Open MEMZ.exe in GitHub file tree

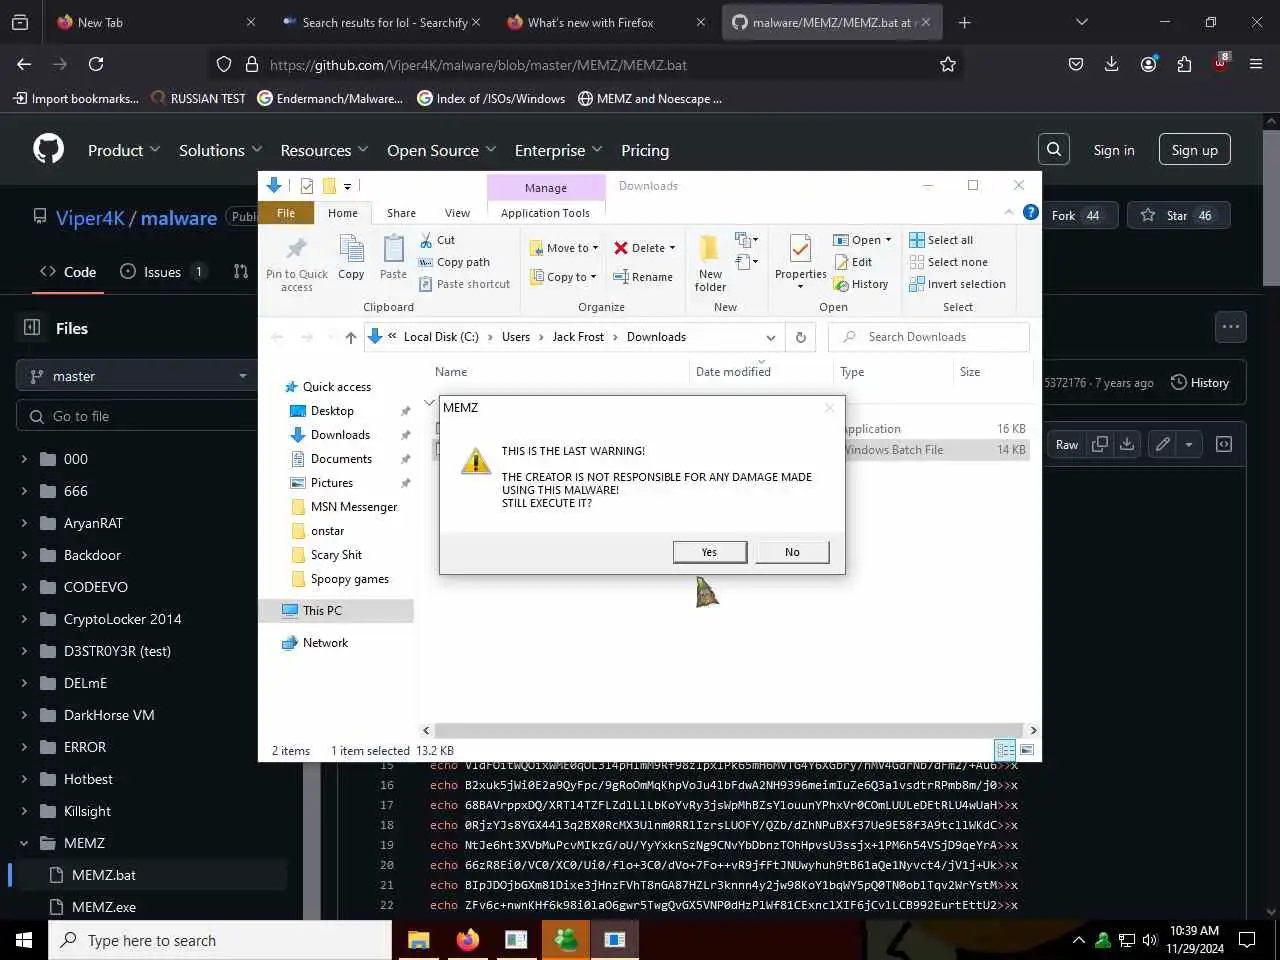pyautogui.click(x=104, y=907)
